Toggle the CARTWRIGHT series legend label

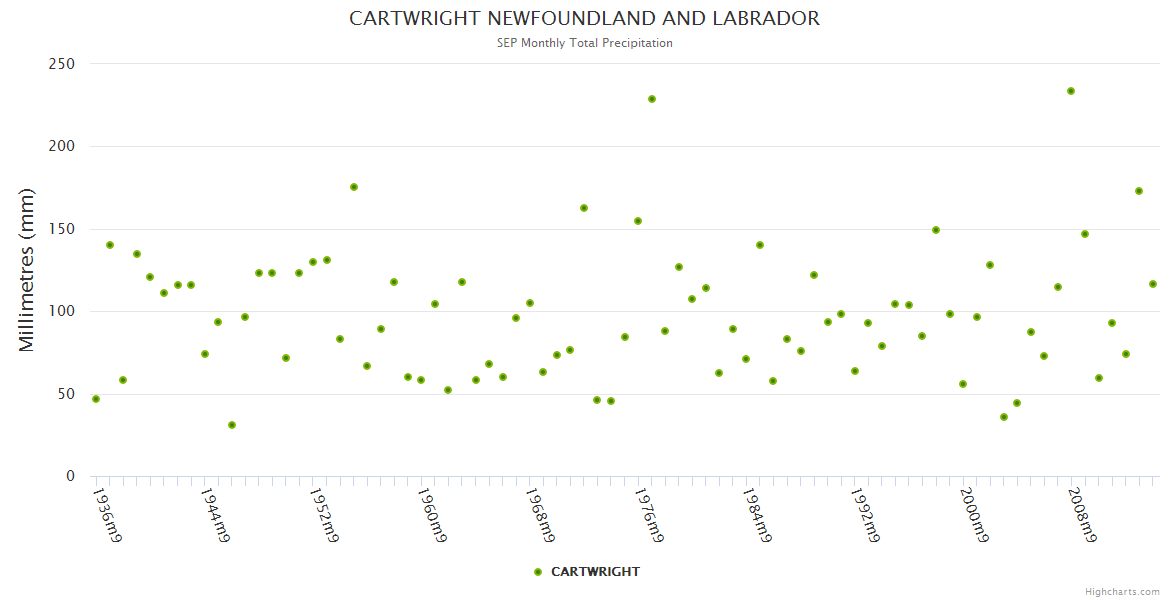(x=595, y=572)
